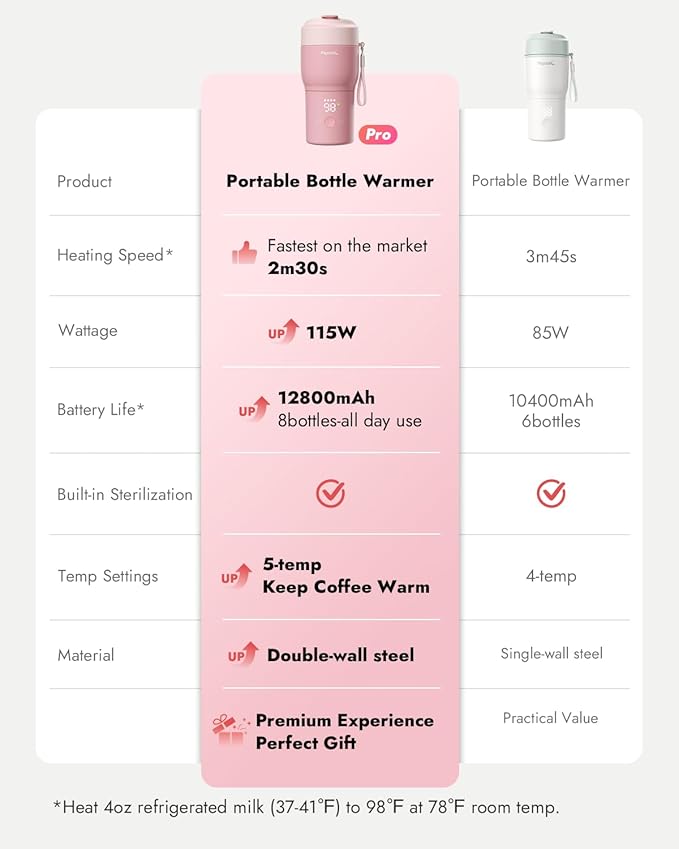The image size is (679, 849).
Task: Click the thumbs-up icon beside Fastest on the market
Action: point(244,254)
